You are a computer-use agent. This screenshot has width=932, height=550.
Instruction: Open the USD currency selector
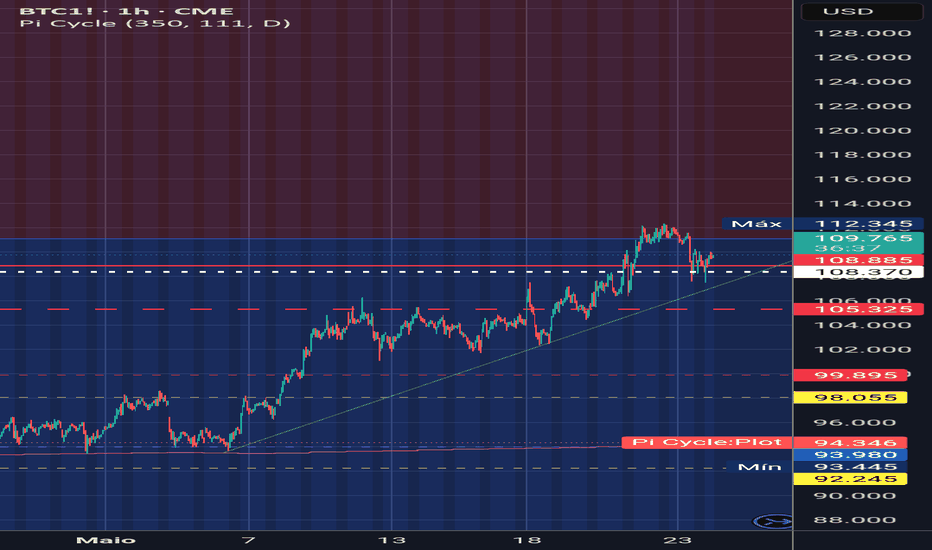click(862, 11)
